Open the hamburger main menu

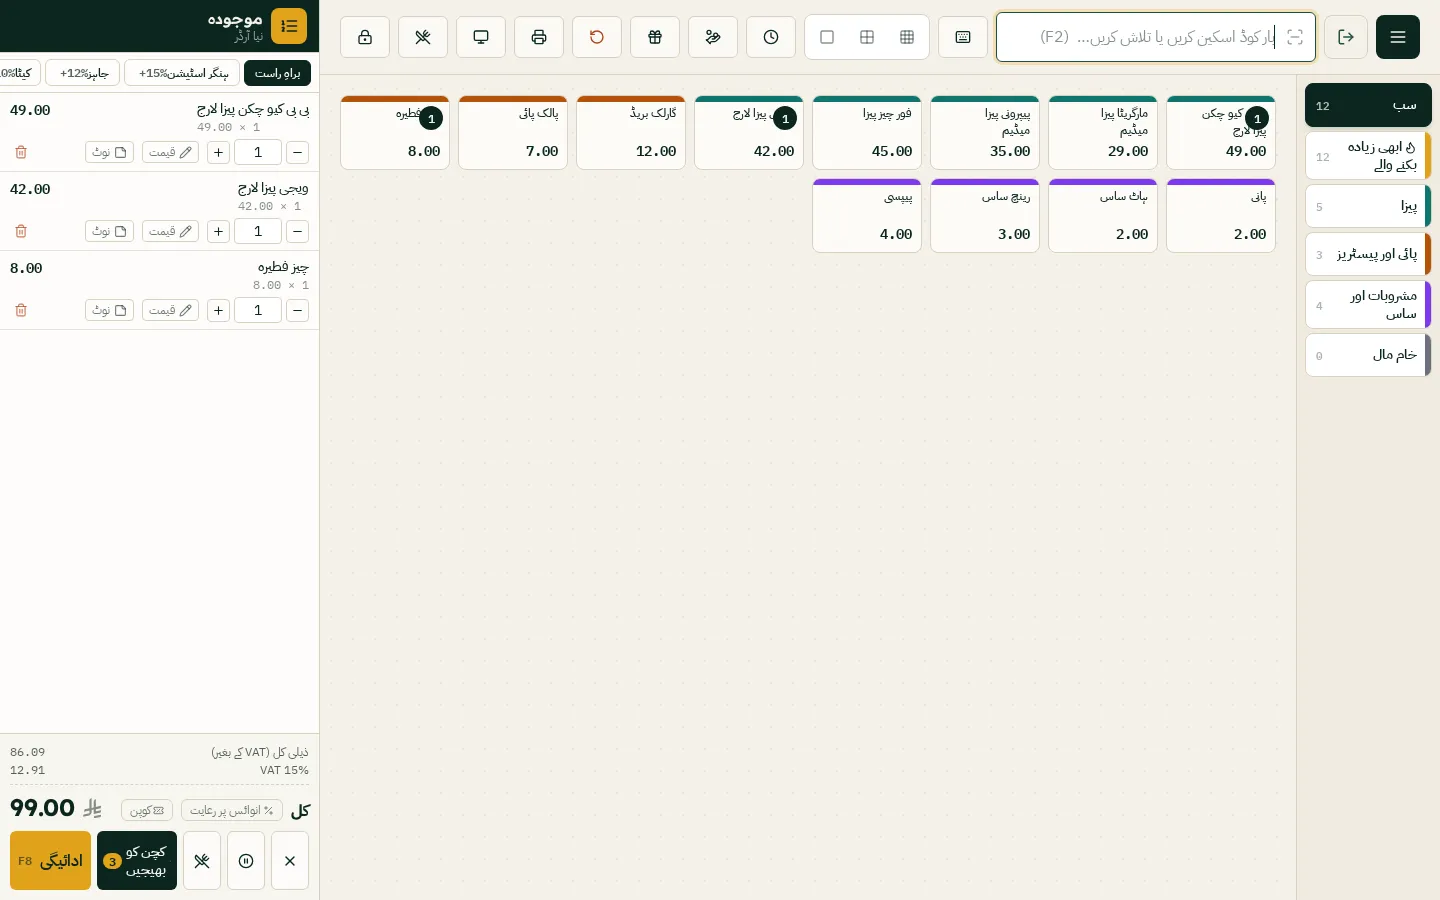pyautogui.click(x=1398, y=37)
